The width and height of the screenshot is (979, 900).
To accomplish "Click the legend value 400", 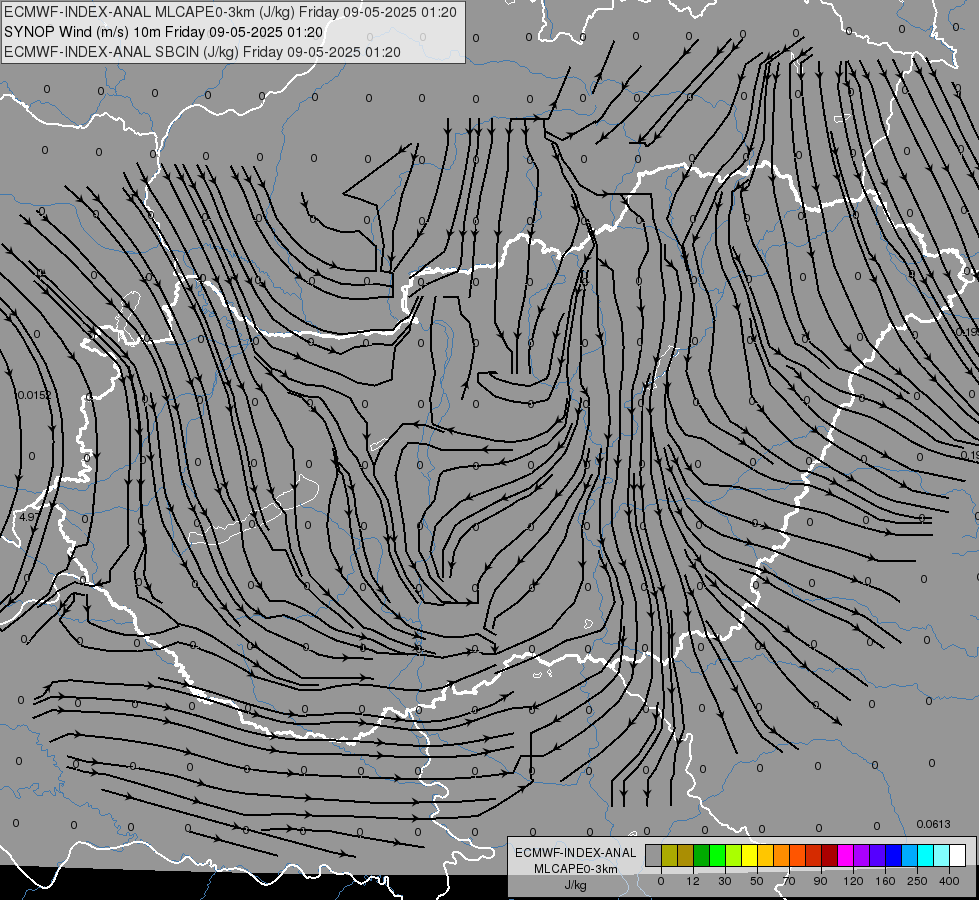I will [949, 881].
